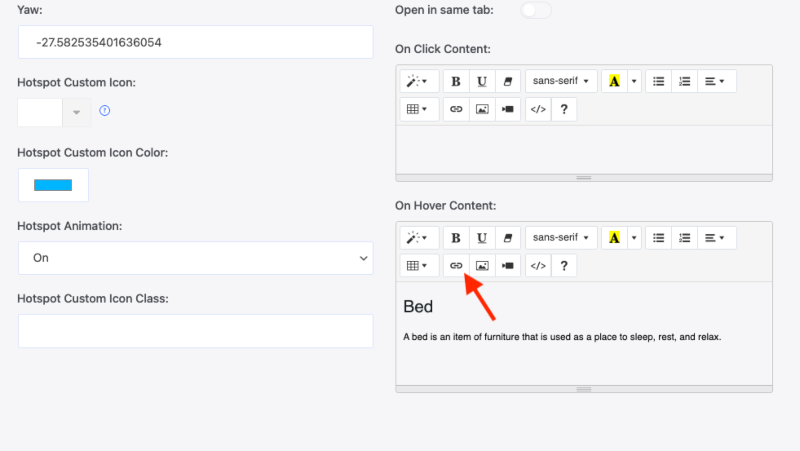The height and width of the screenshot is (451, 800).
Task: Expand paragraph alignment menu in On Click toolbar
Action: [x=717, y=81]
